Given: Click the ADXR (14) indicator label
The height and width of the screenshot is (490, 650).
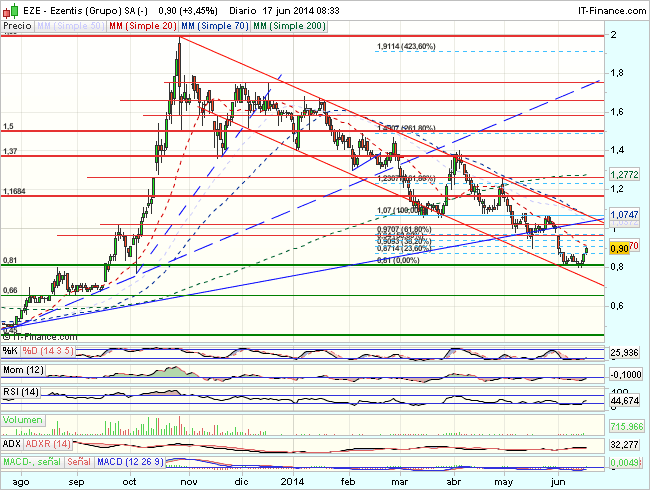Looking at the screenshot, I should (x=47, y=443).
